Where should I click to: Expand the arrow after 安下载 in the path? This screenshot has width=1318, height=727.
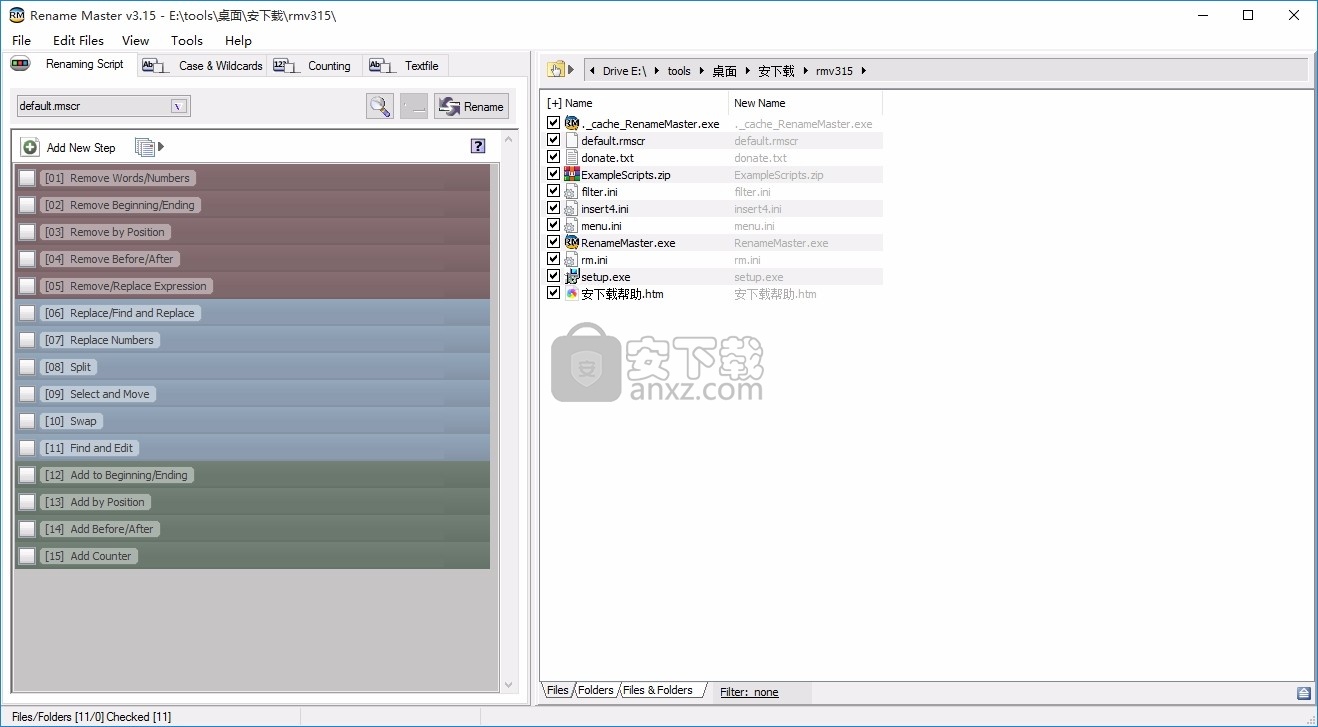pyautogui.click(x=804, y=71)
